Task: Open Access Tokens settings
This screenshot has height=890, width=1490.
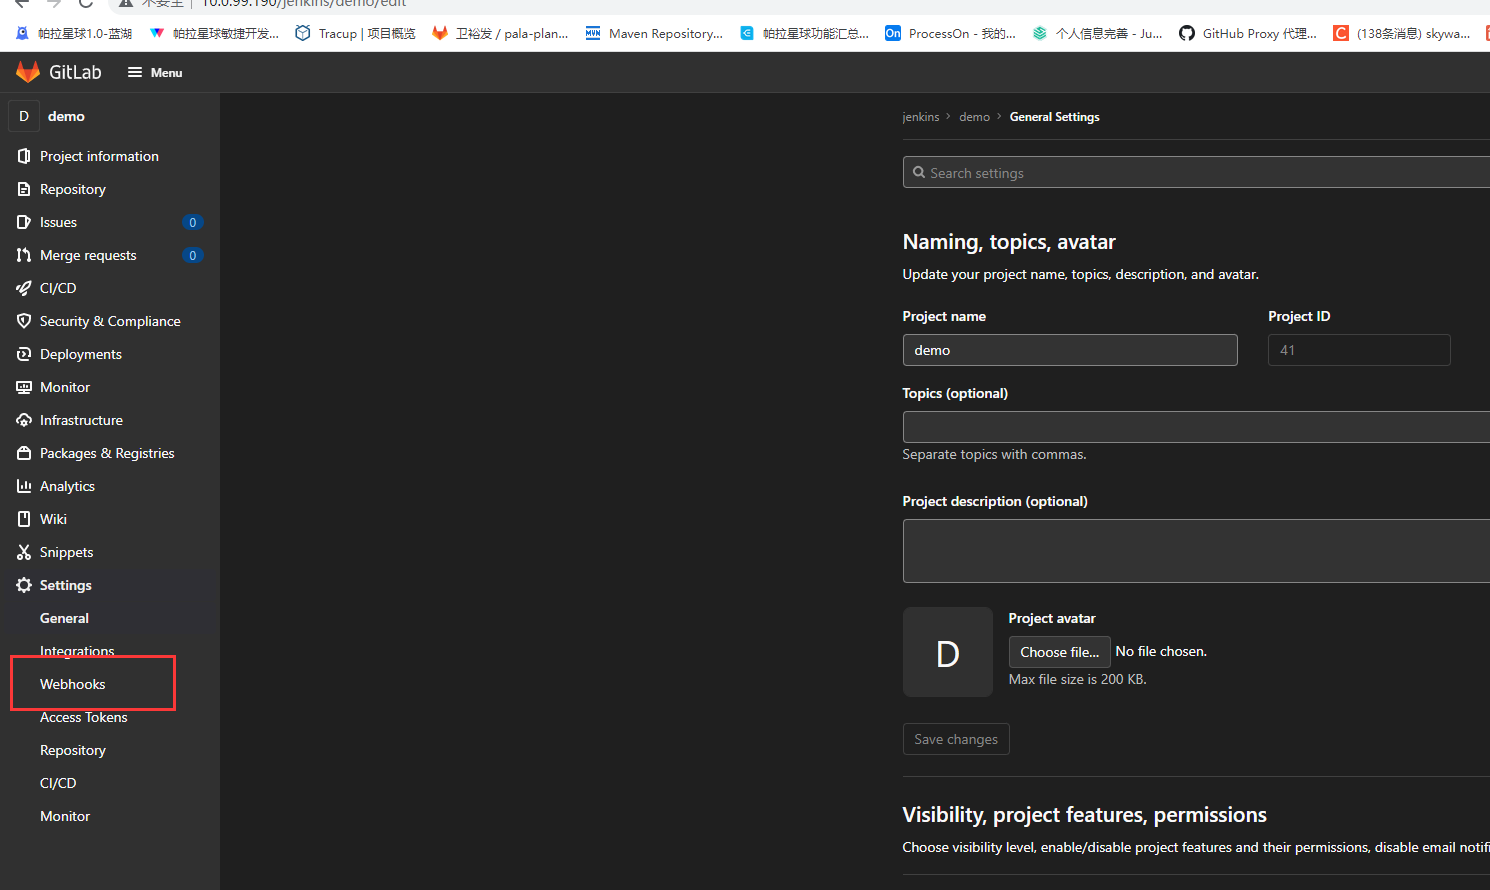Action: (x=84, y=717)
